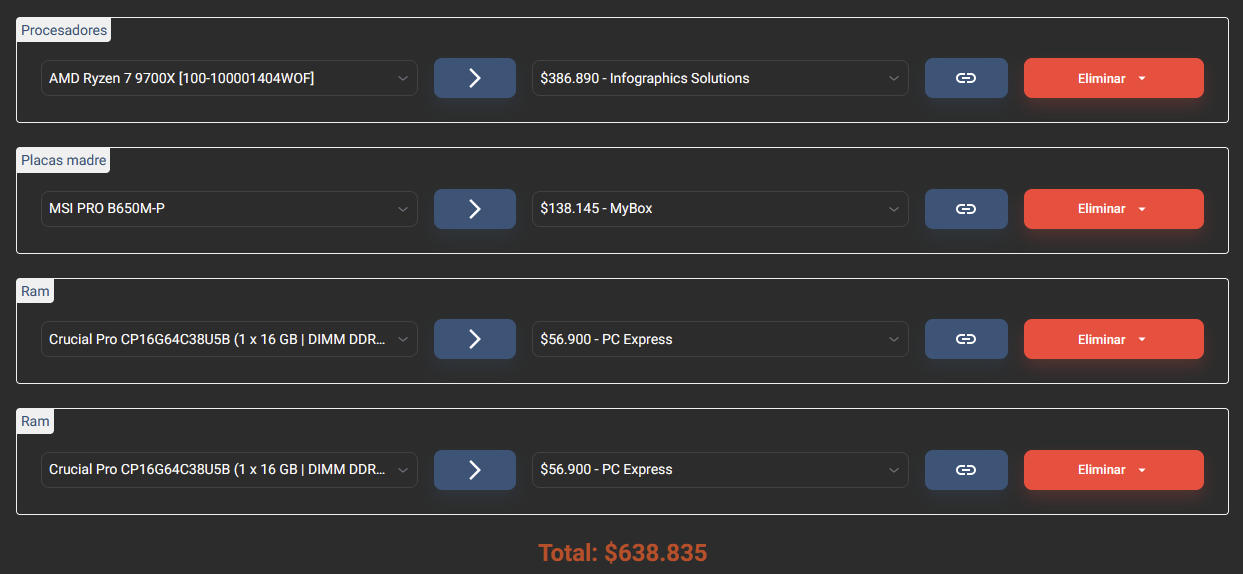Open the MSI PRO B650M-P motherboard dropdown
The height and width of the screenshot is (574, 1243).
pos(229,209)
